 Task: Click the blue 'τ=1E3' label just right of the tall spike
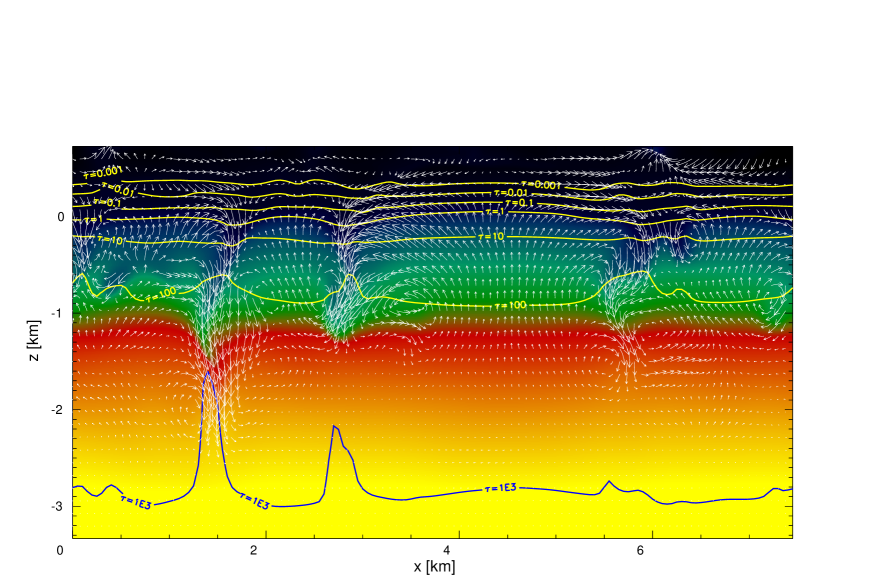pos(254,501)
